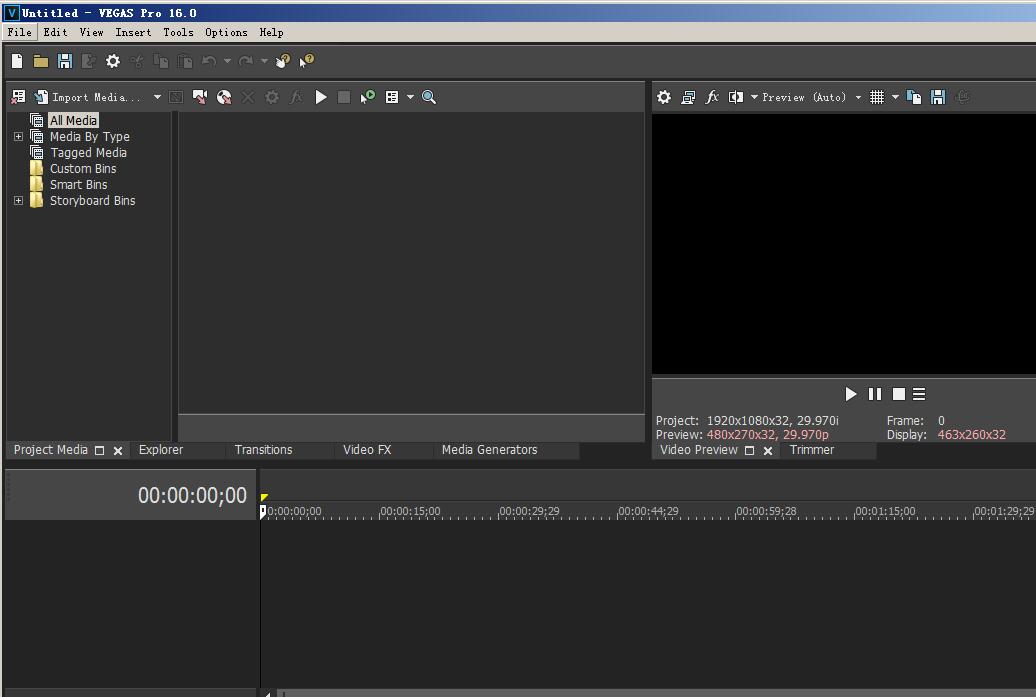
Task: Open the Interactive Tutorials hand icon
Action: 283,61
